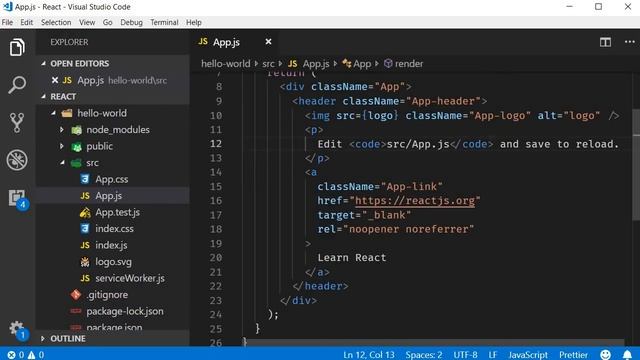Follow the https://reactjs.org link in code
The width and height of the screenshot is (640, 360).
tap(415, 200)
